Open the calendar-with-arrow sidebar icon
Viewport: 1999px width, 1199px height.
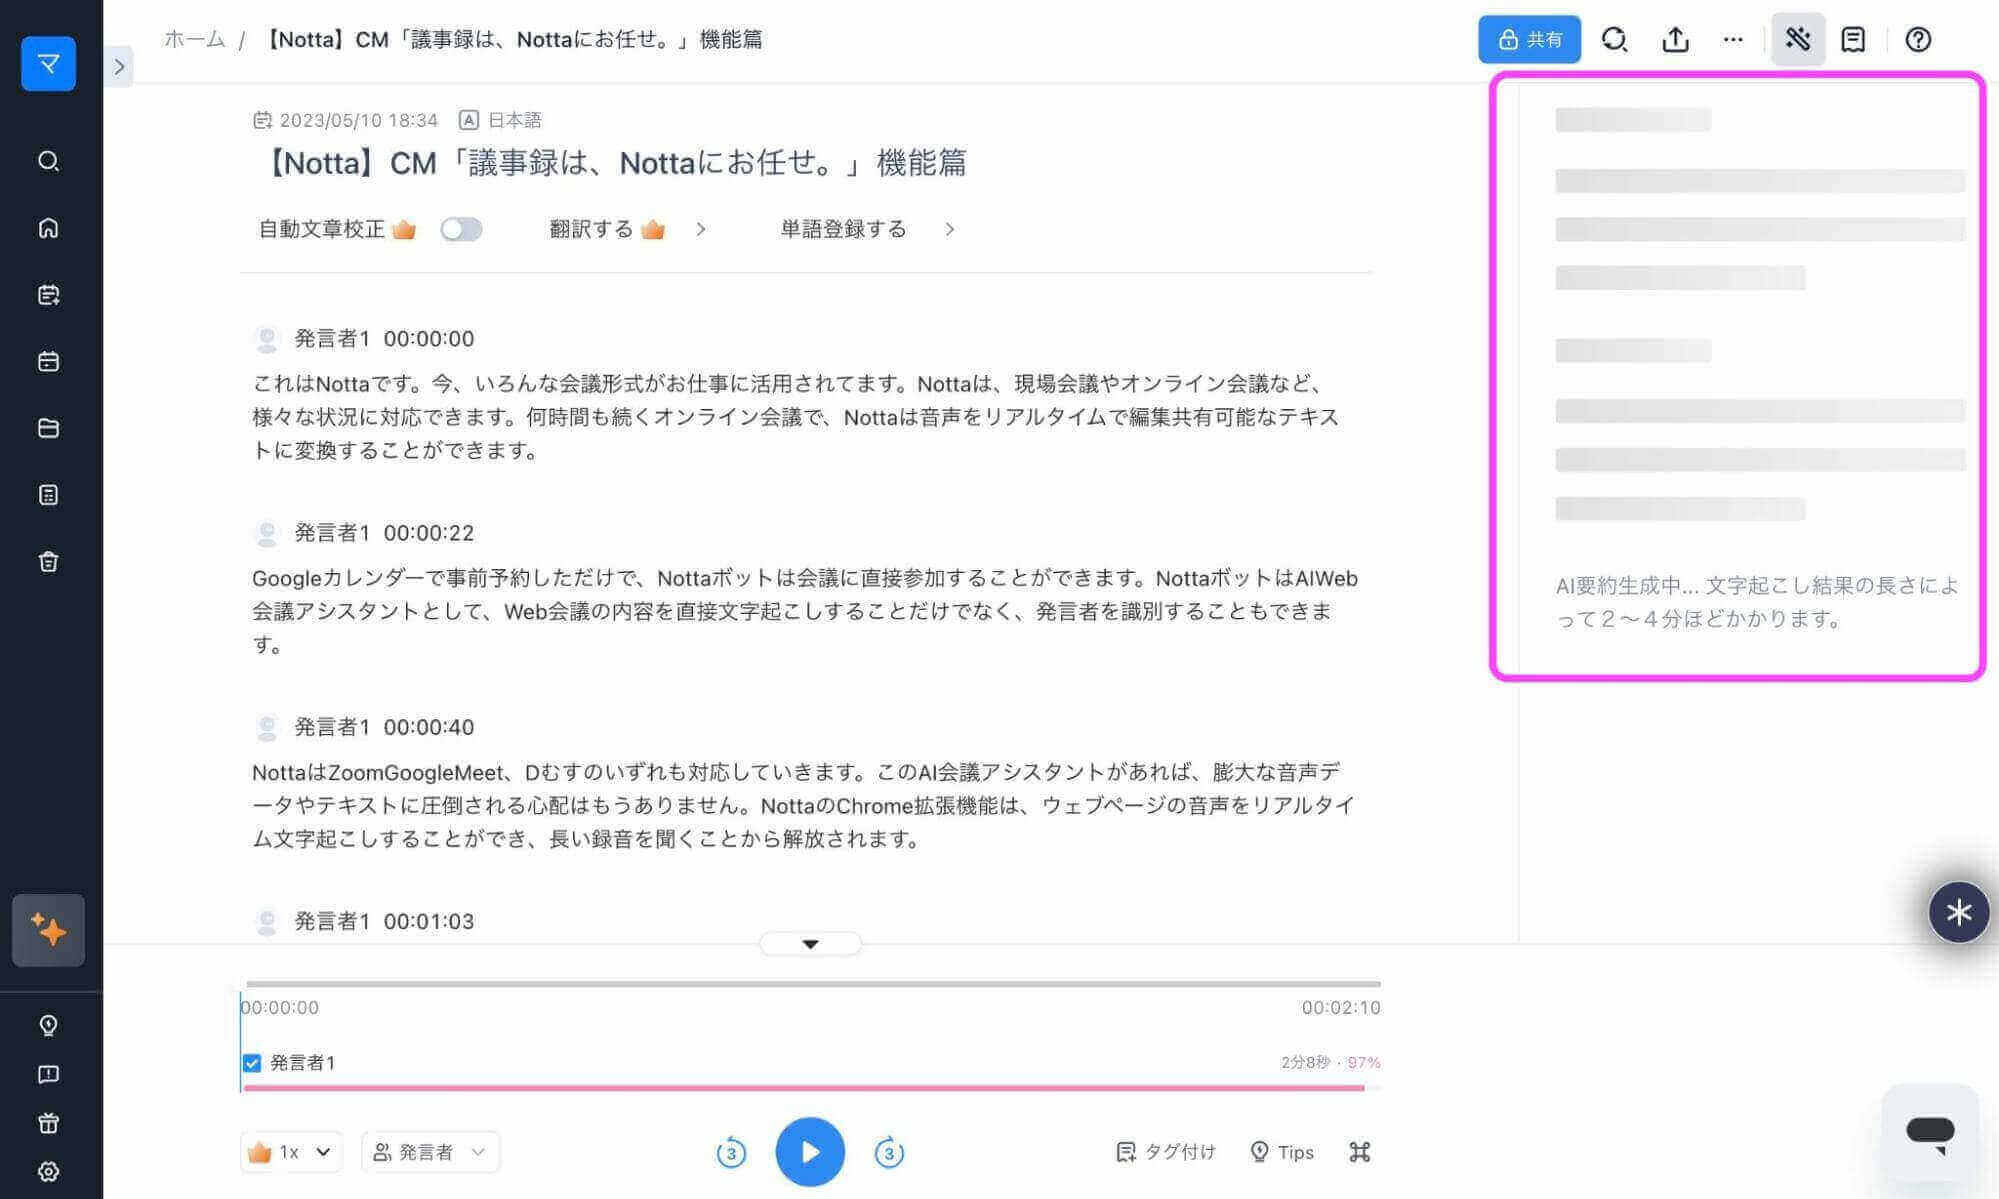tap(48, 295)
